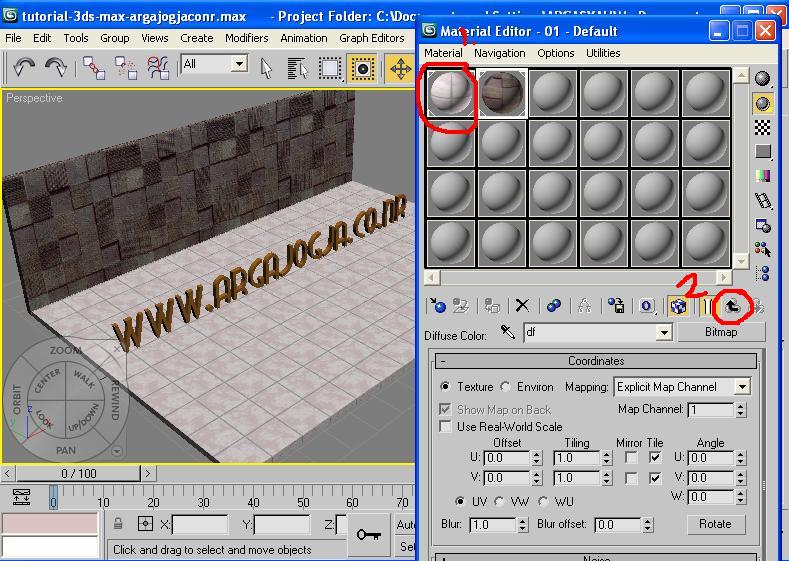This screenshot has width=789, height=561.
Task: Click Video Color Check icon
Action: [x=763, y=176]
